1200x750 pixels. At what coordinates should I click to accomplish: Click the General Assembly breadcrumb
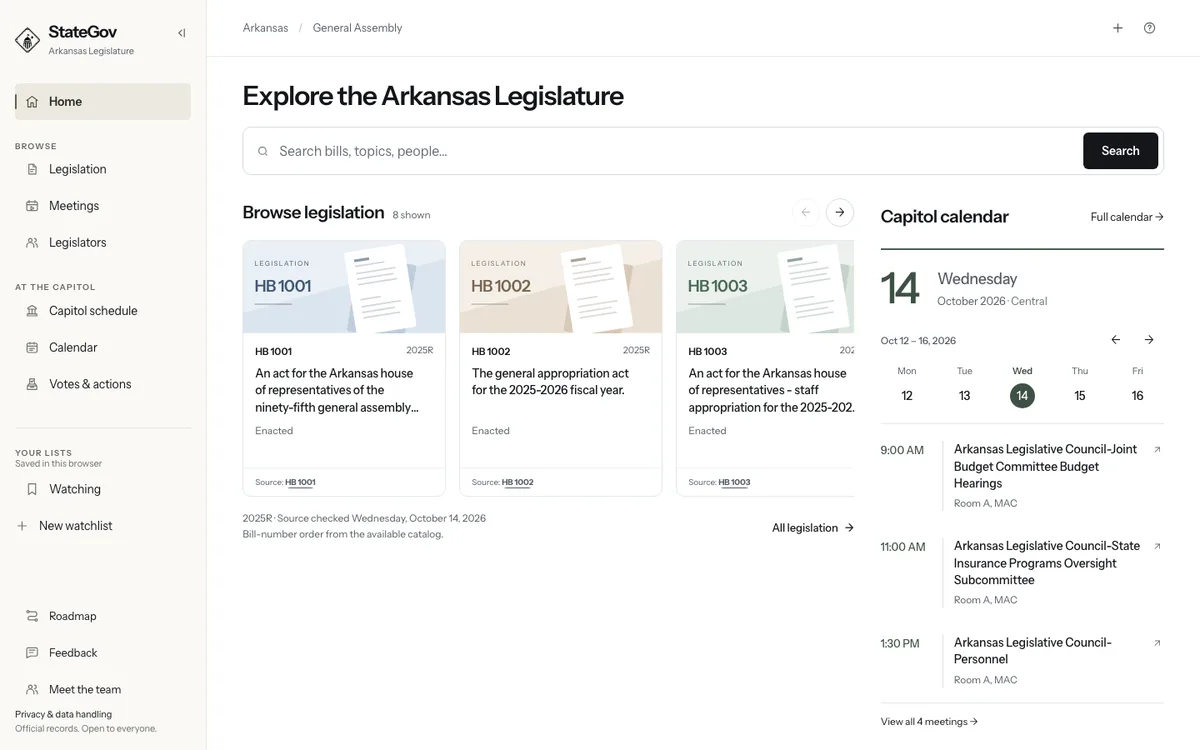coord(357,28)
